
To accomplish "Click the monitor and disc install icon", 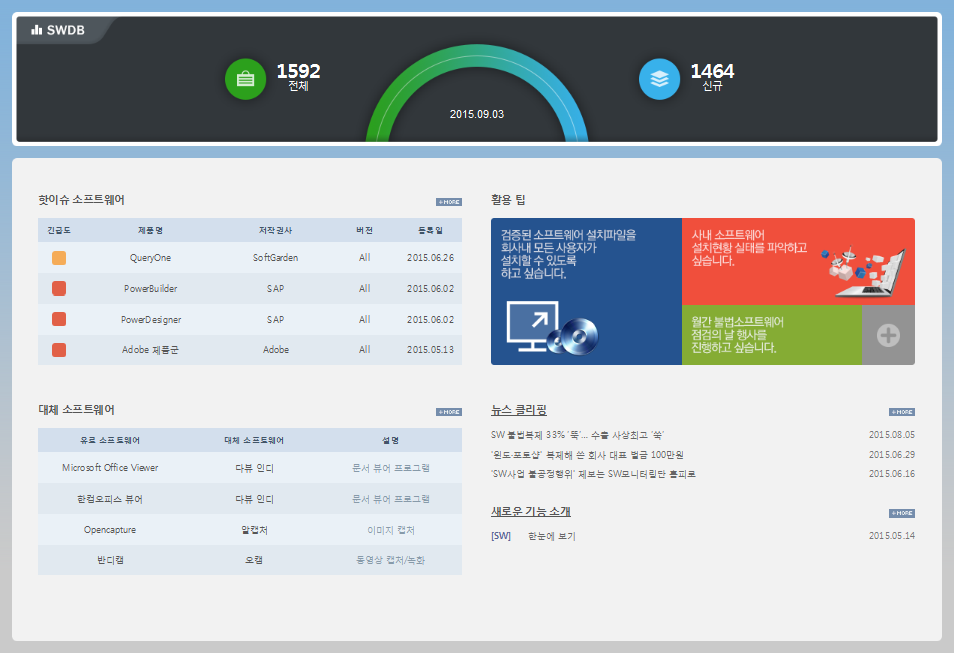I will 552,328.
